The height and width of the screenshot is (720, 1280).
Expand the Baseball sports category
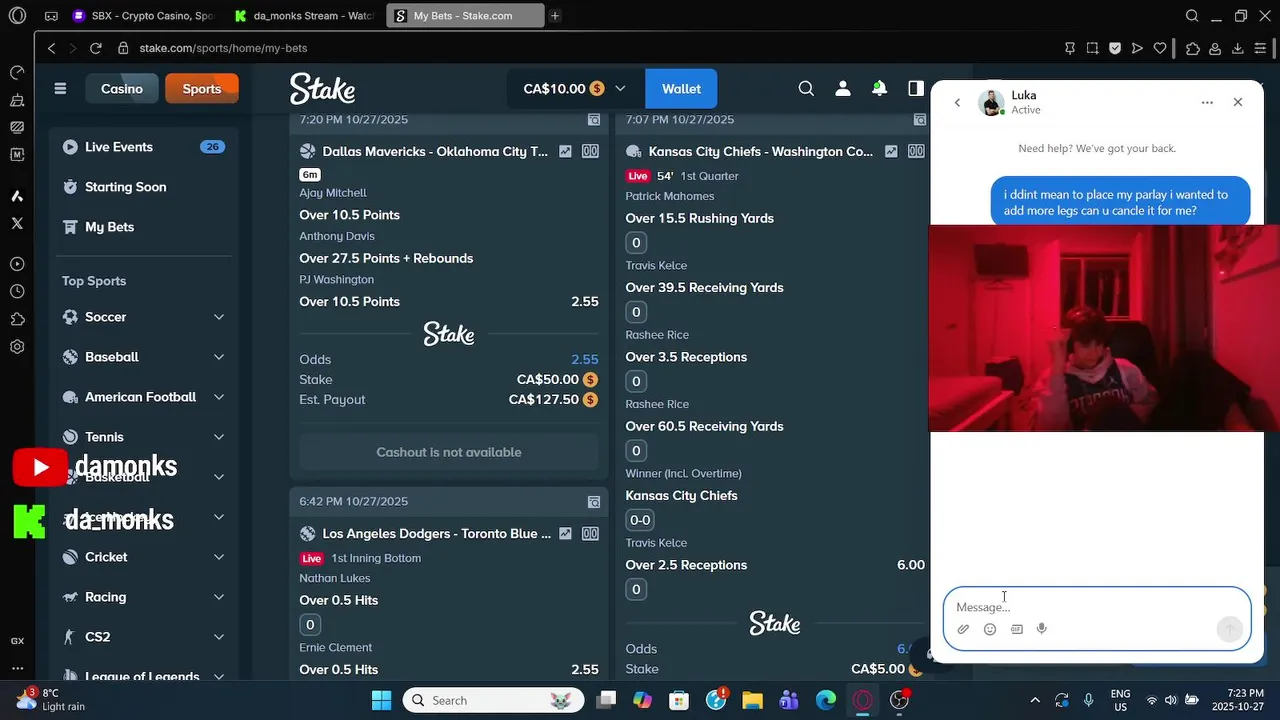[x=219, y=357]
